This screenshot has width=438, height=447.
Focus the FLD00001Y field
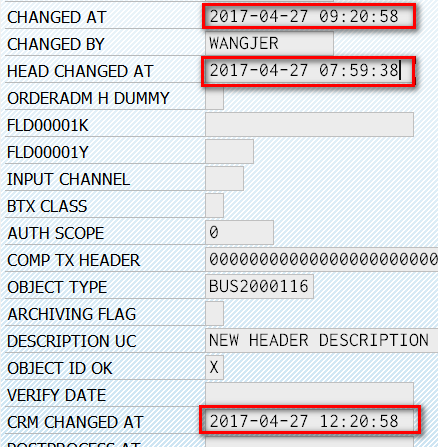[229, 152]
